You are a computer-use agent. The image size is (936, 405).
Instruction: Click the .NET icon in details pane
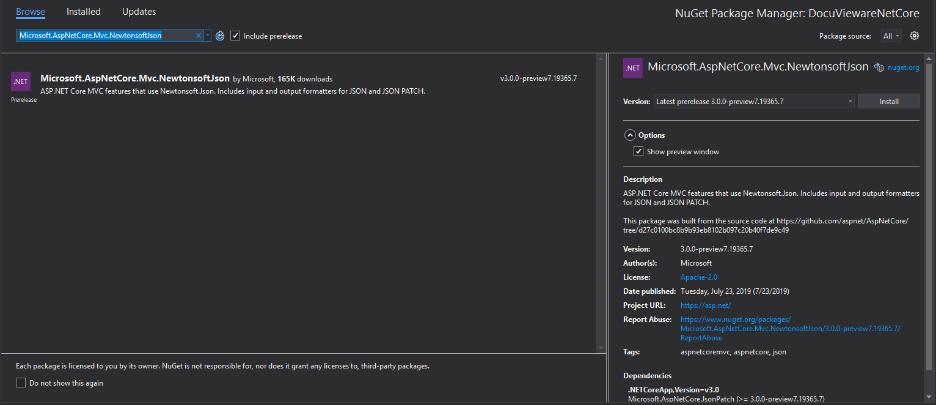pos(632,68)
